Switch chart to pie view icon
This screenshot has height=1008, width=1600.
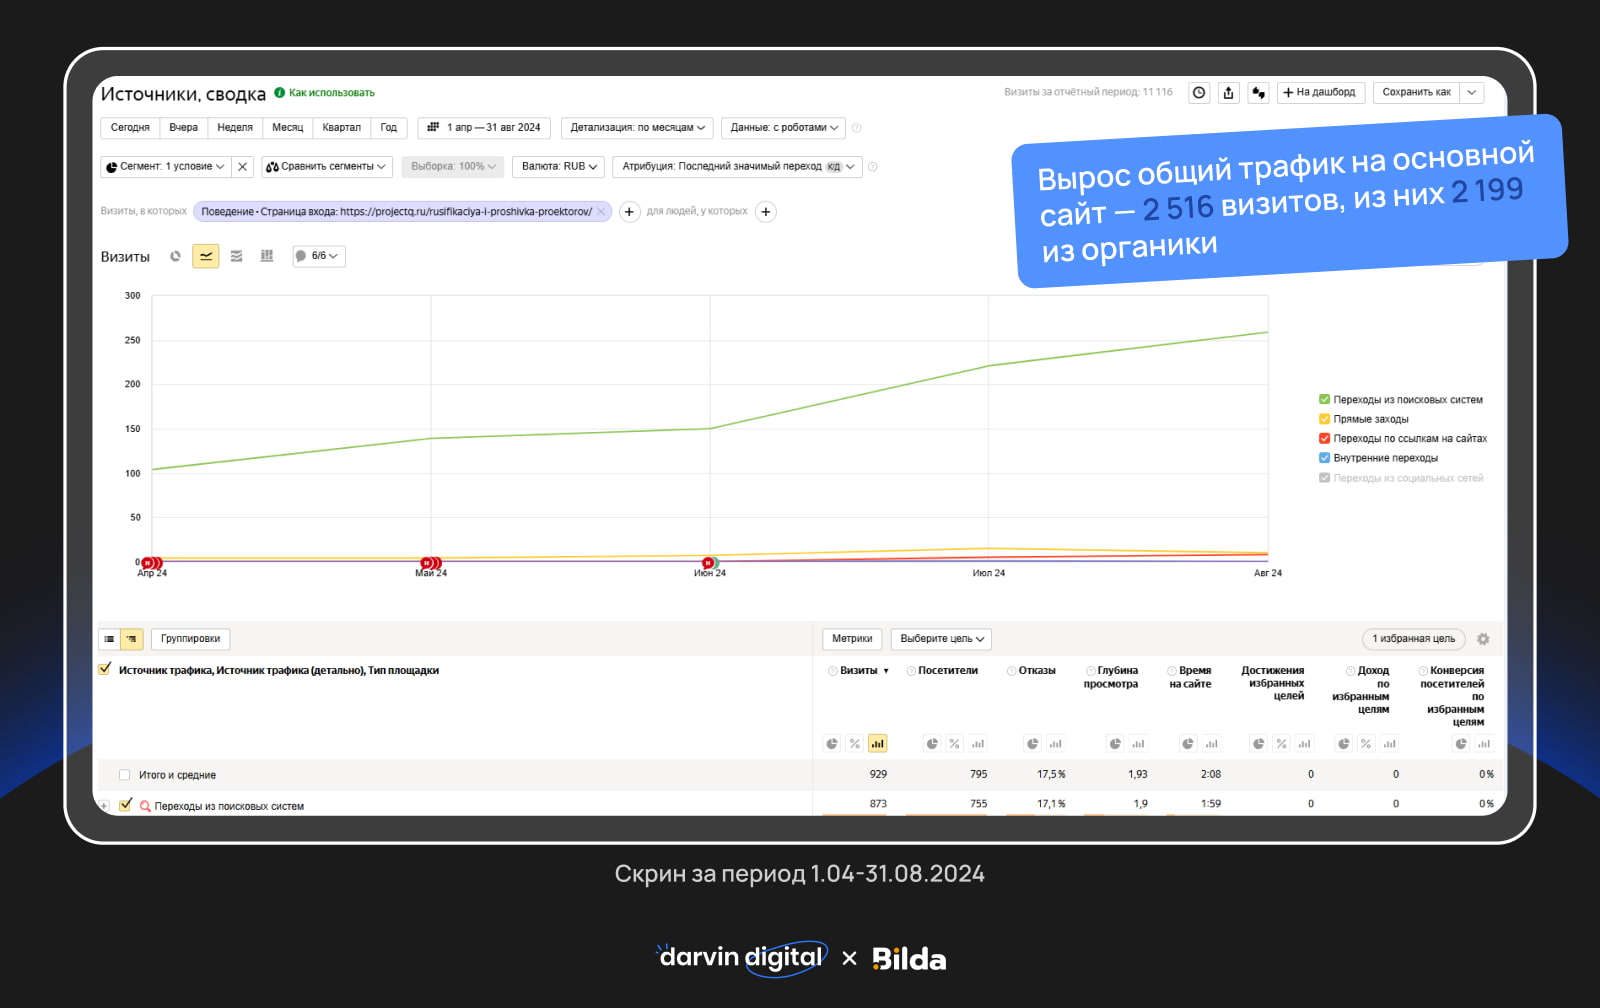pos(175,257)
